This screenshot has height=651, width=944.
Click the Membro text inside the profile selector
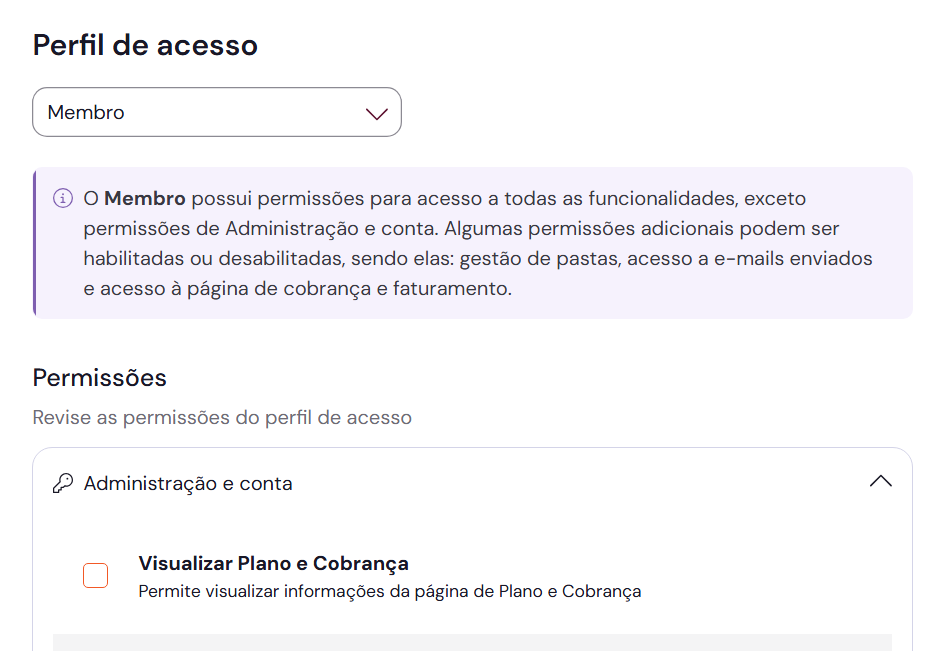(87, 112)
